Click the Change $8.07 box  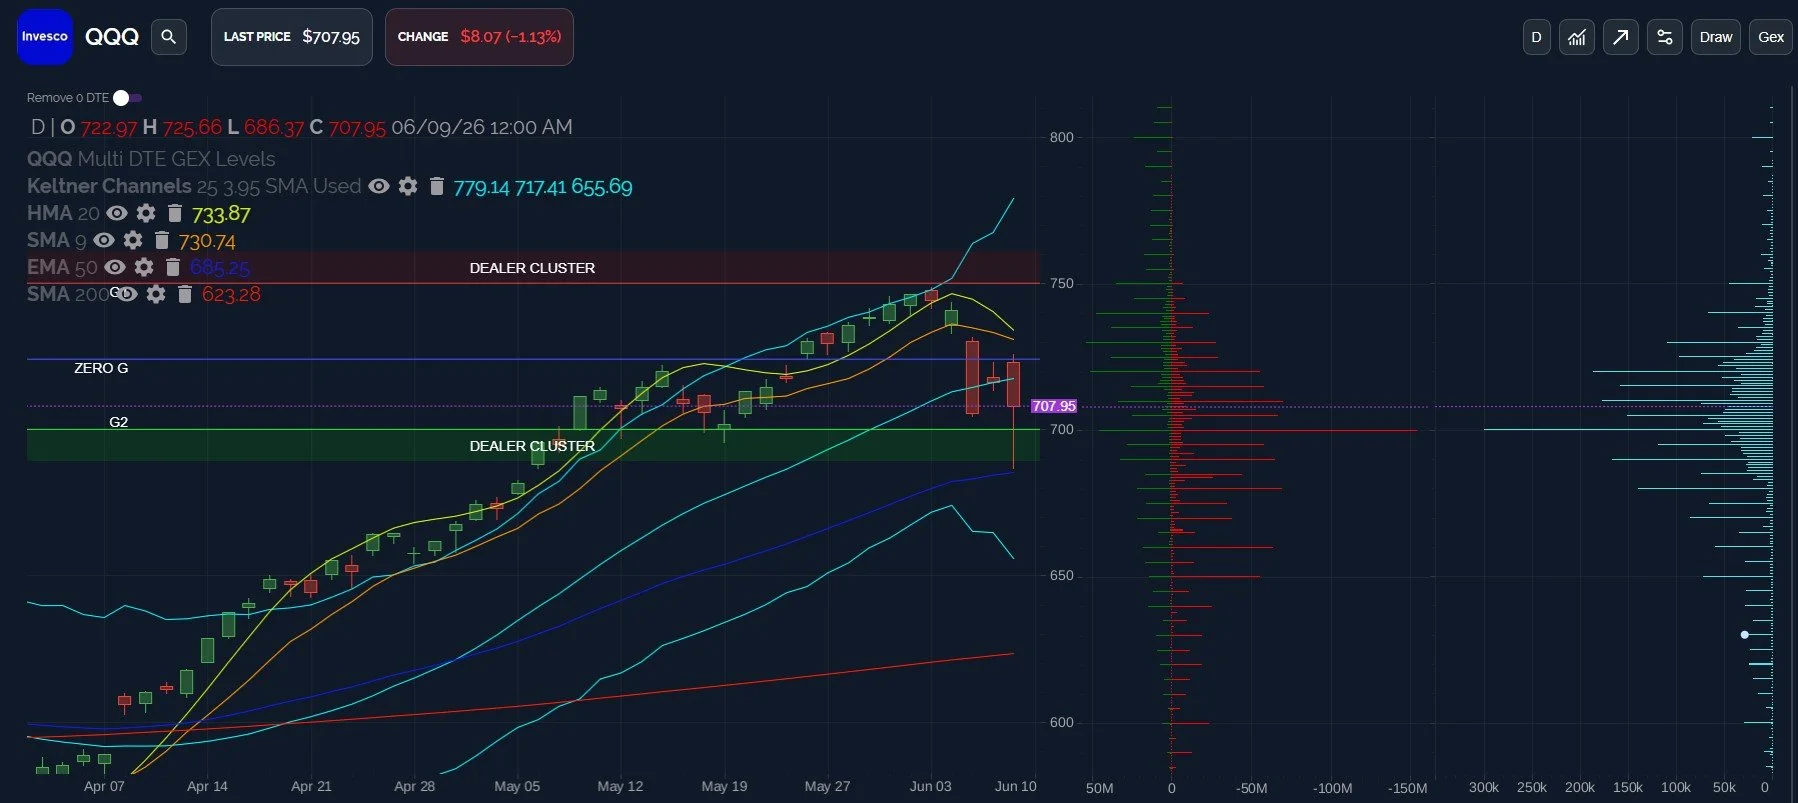[x=479, y=37]
